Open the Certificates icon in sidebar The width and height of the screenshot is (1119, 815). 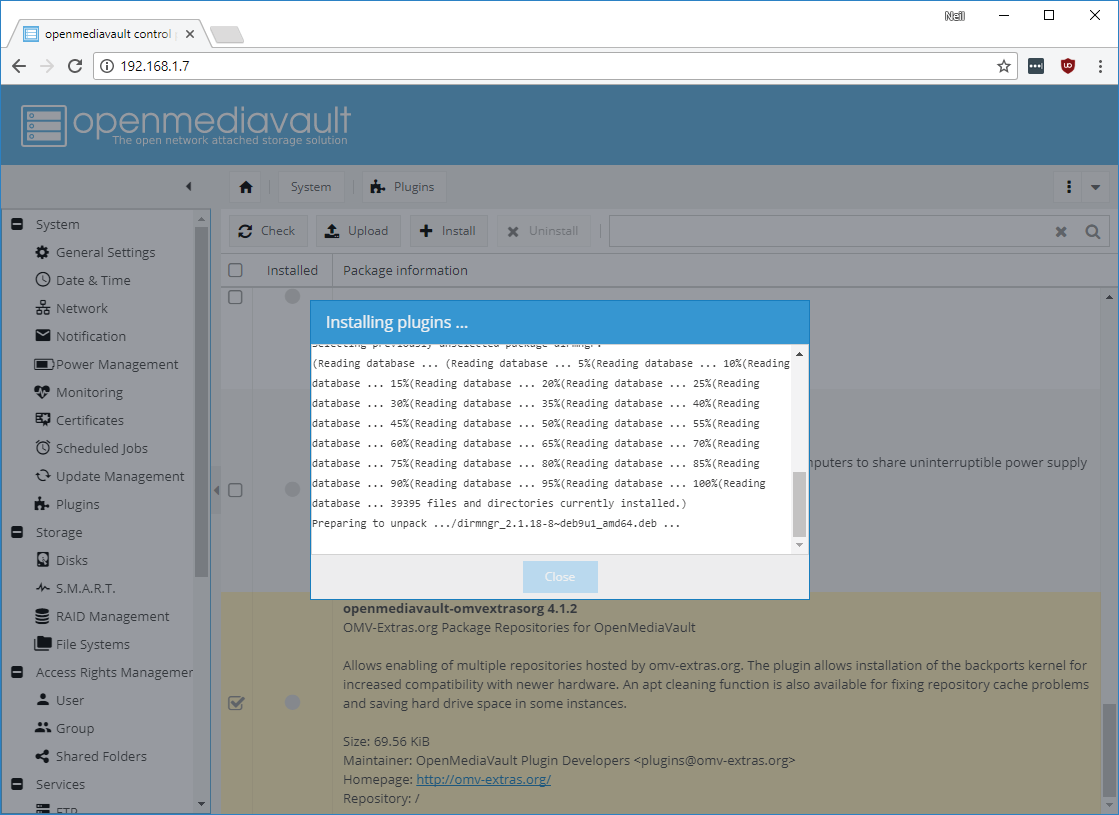42,420
